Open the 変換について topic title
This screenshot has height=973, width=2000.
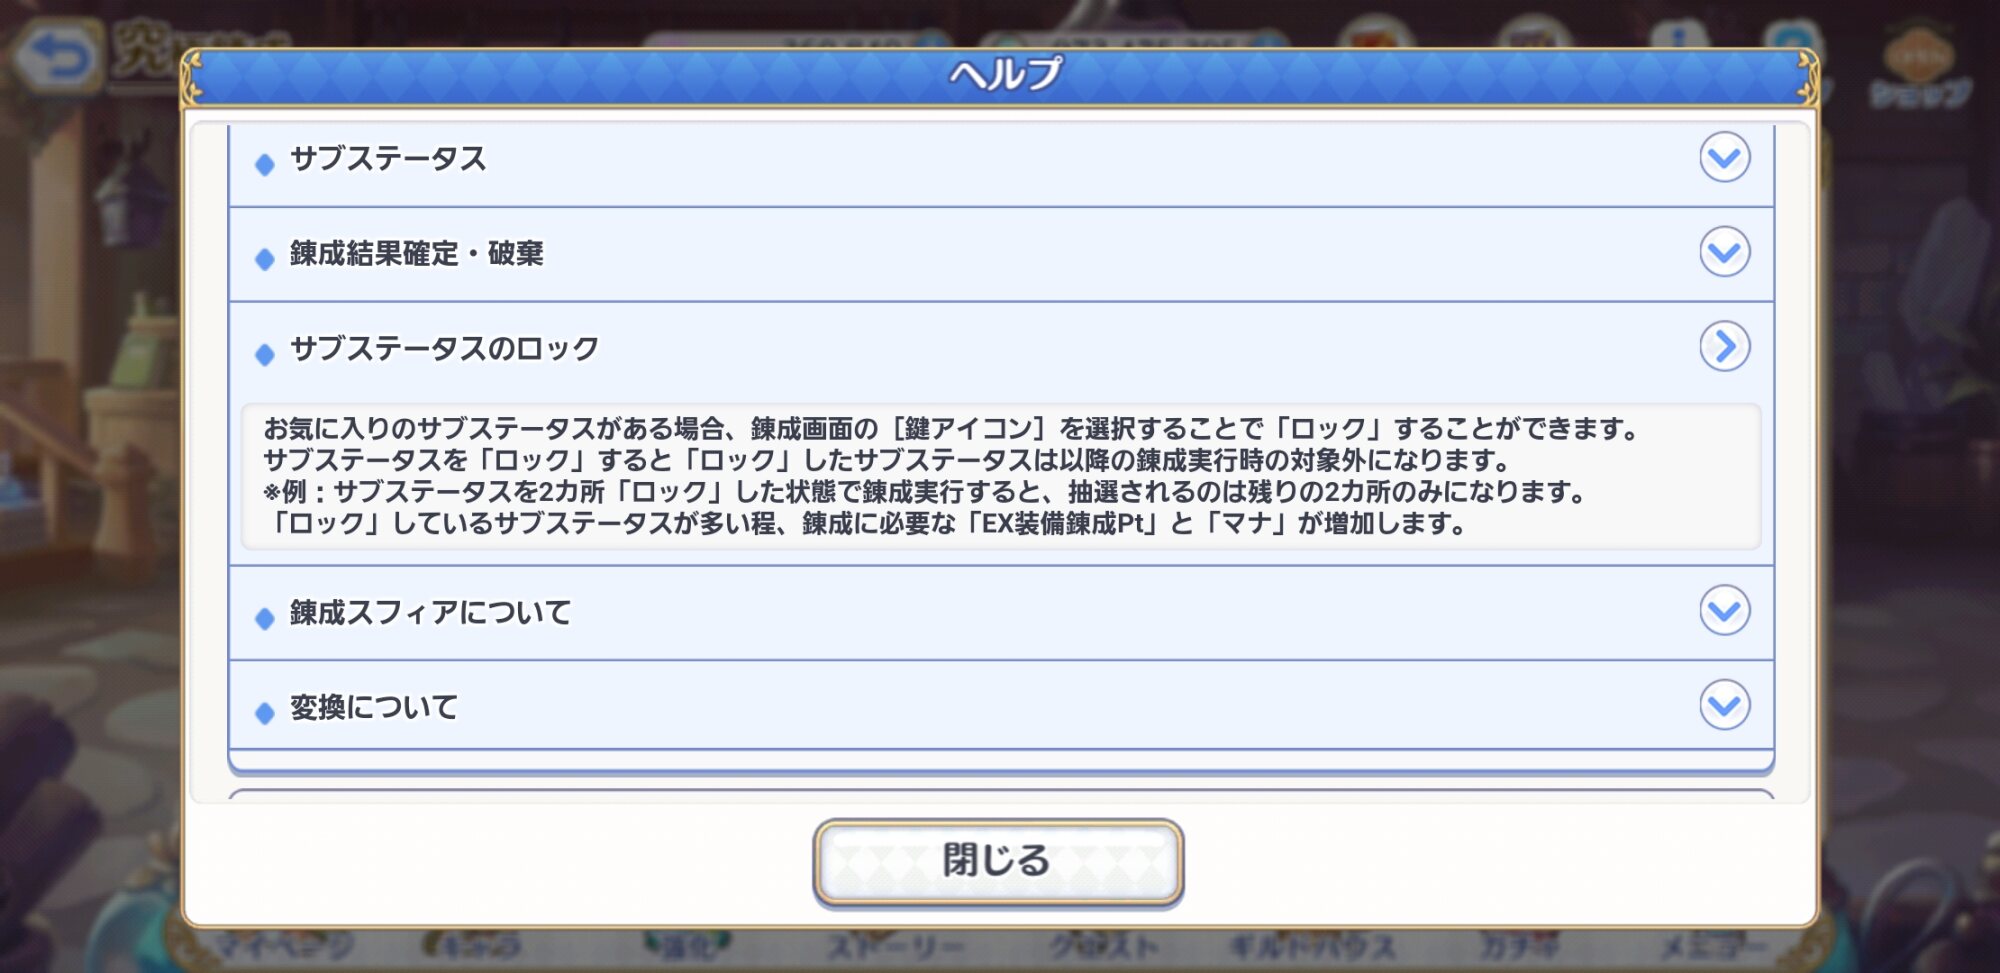[374, 708]
